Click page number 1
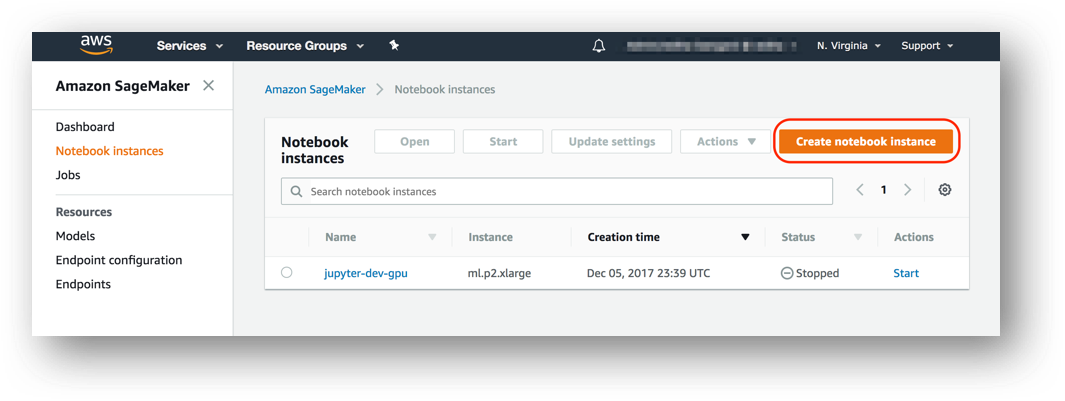Screen dimensions: 1065x401 [x=884, y=190]
